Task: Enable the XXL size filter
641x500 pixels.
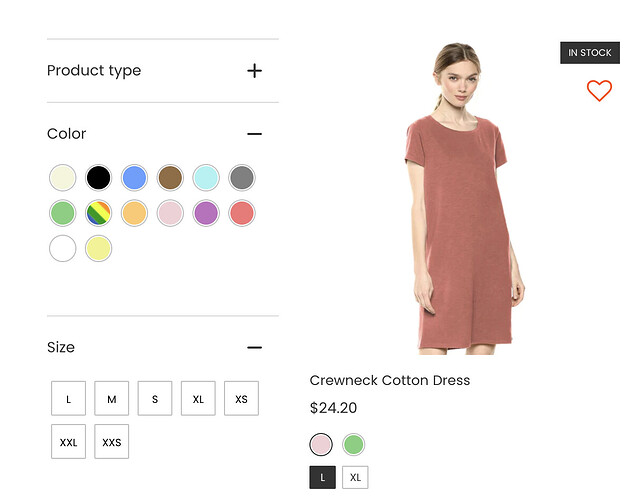Action: [x=68, y=442]
